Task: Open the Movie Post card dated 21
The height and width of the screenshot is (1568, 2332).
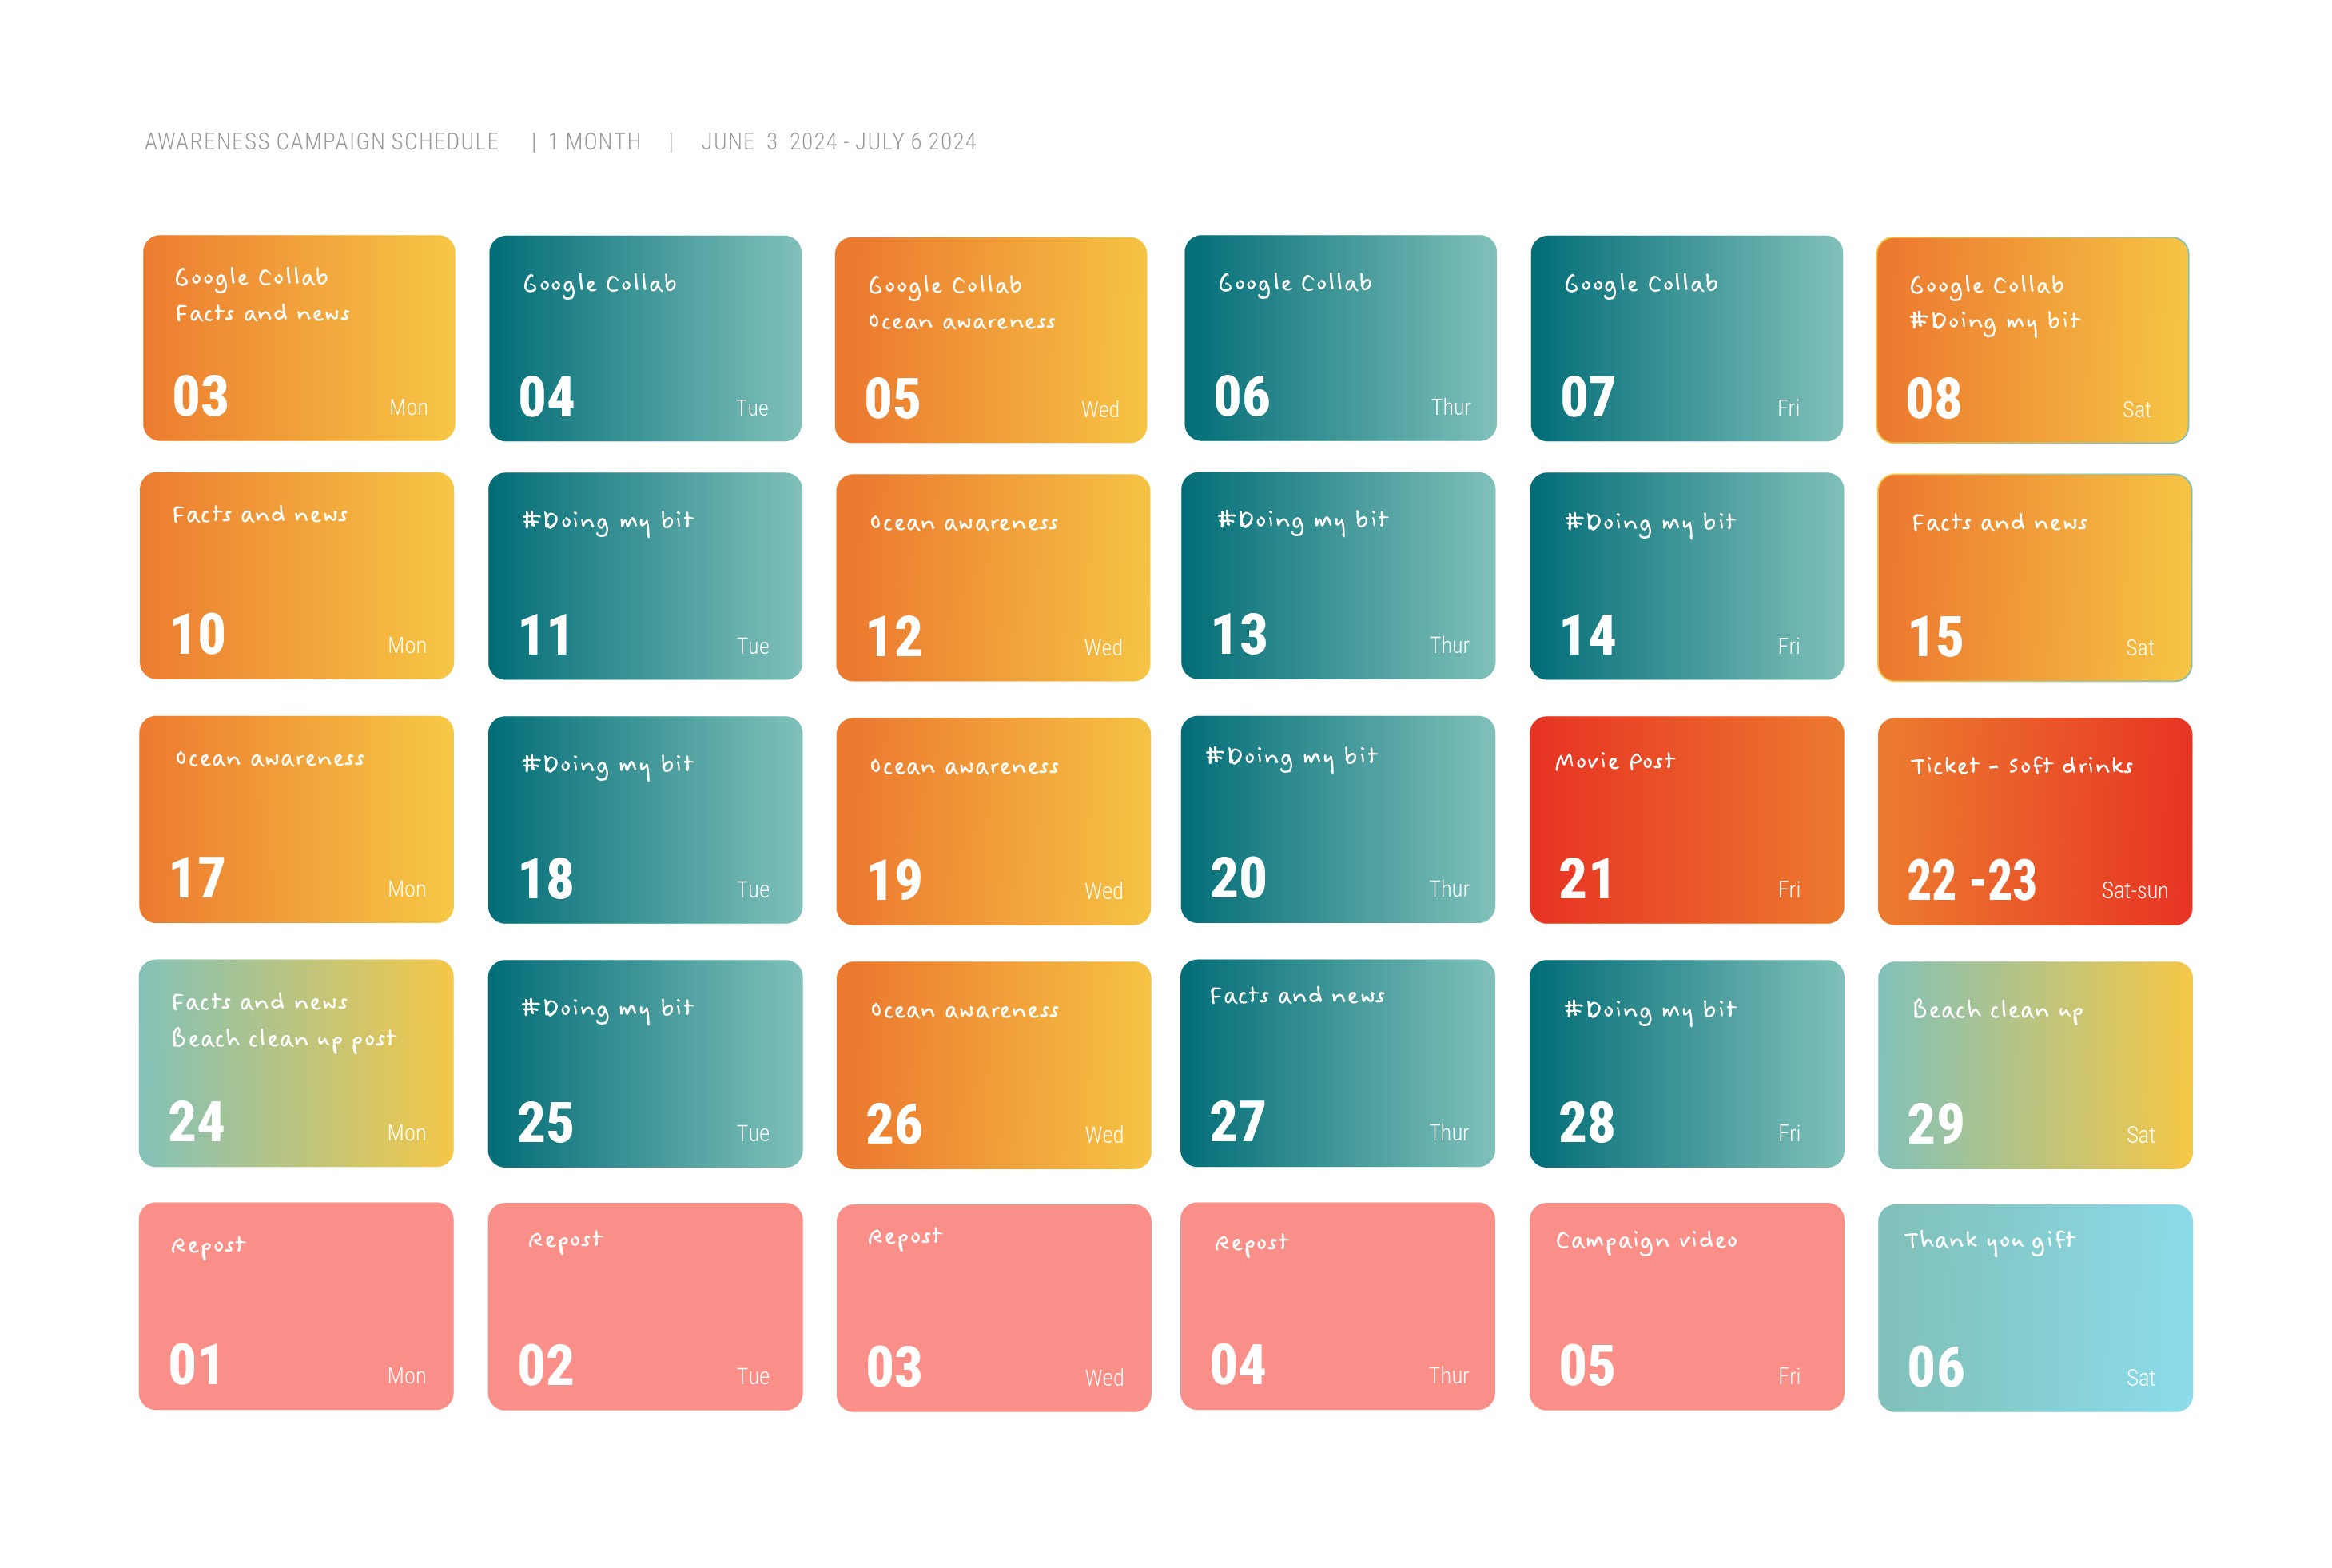Action: [1686, 820]
